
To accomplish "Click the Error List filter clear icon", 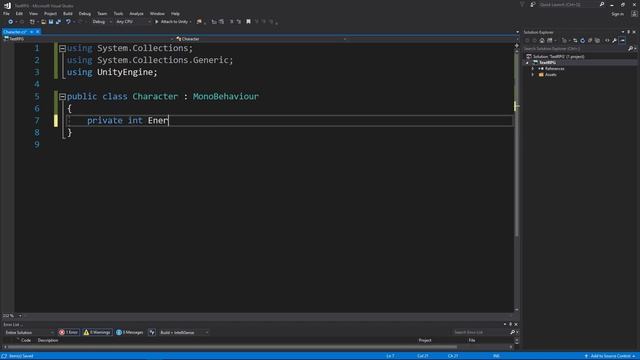I will point(152,332).
